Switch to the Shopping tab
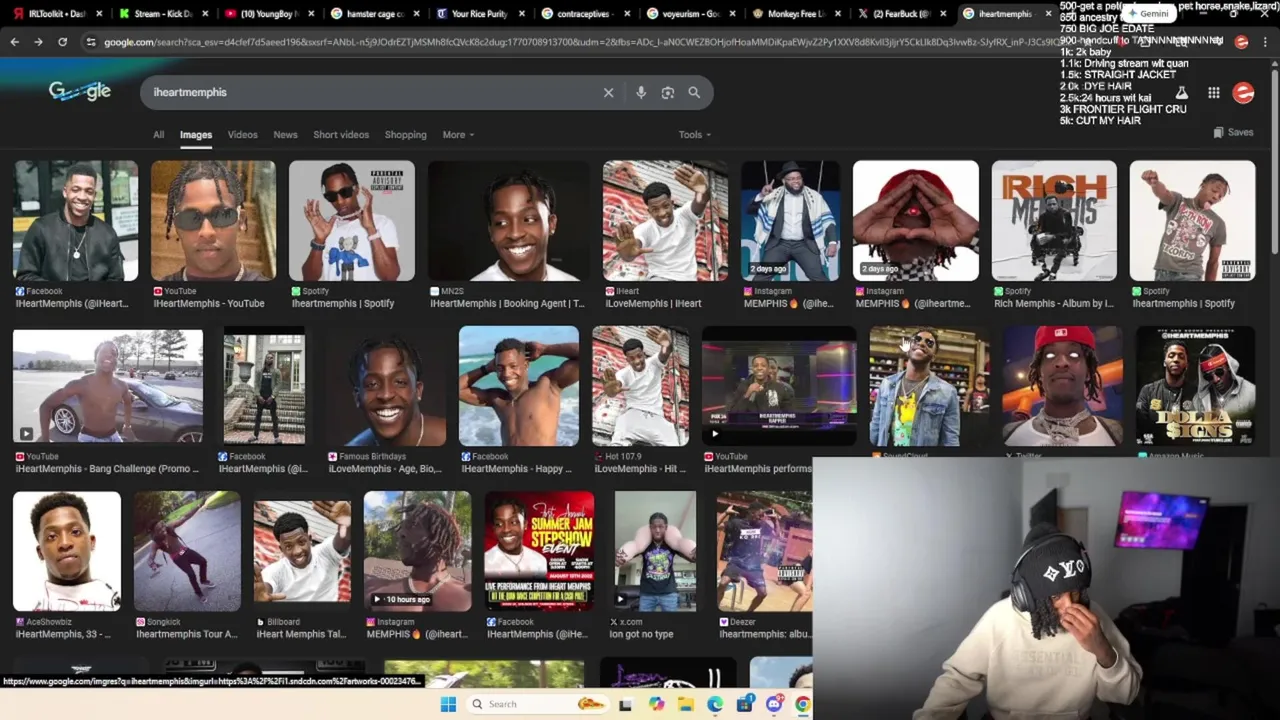Screen dimensions: 1280x720 pos(405,135)
